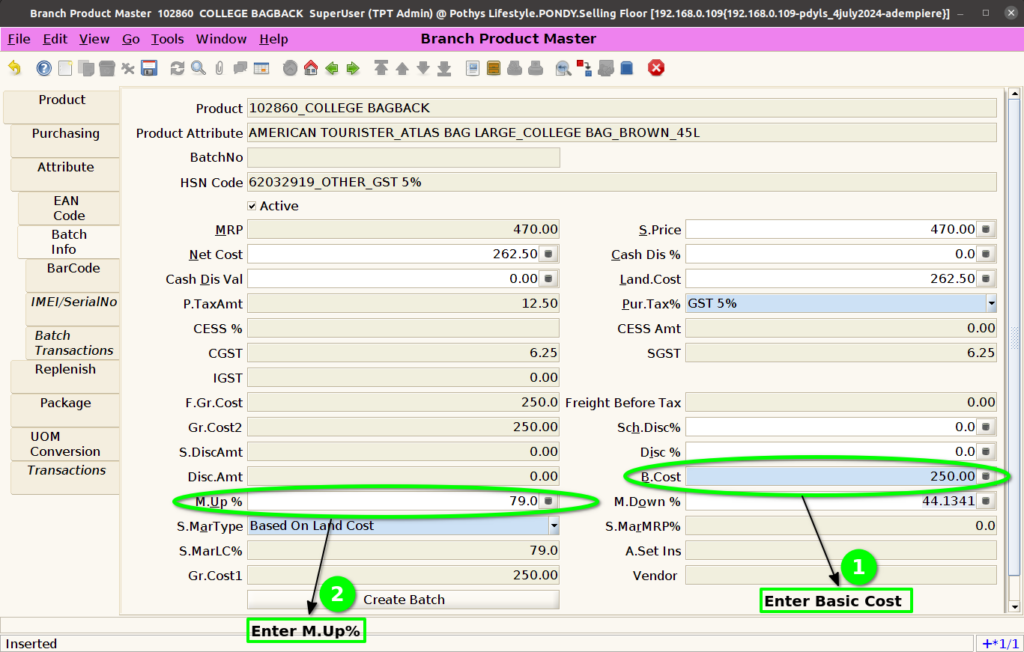The image size is (1024, 652).
Task: Click the Undo changes toolbar icon
Action: [15, 68]
